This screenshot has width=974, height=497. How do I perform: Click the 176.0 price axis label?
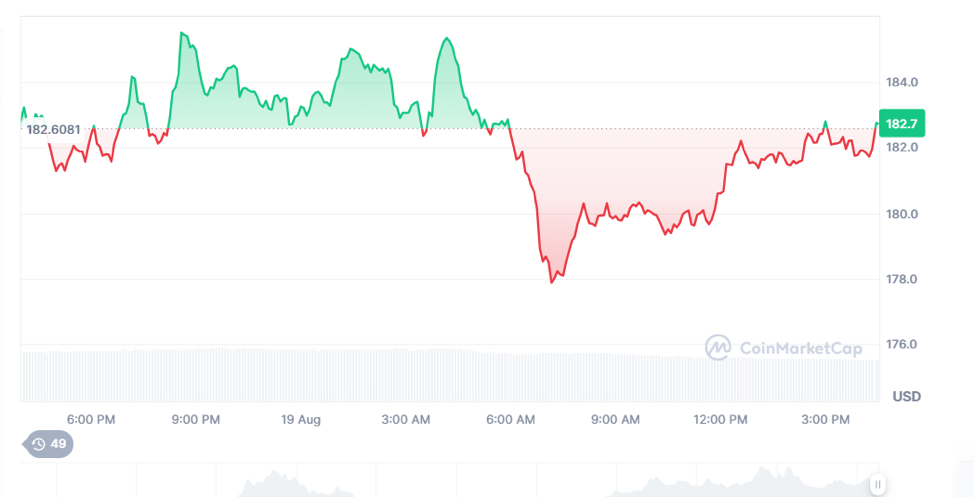(x=901, y=345)
